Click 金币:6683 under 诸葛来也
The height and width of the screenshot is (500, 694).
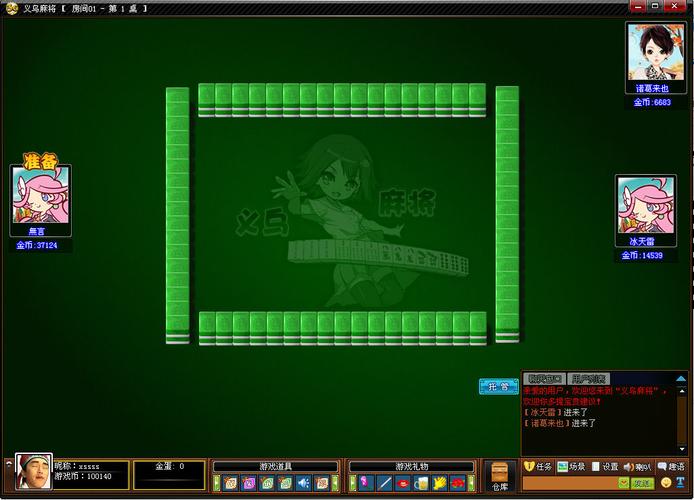click(x=652, y=102)
